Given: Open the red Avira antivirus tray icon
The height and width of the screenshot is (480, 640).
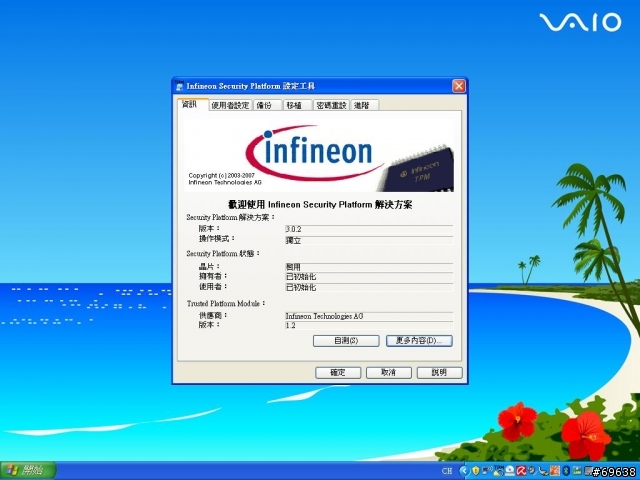Looking at the screenshot, I should click(x=521, y=471).
